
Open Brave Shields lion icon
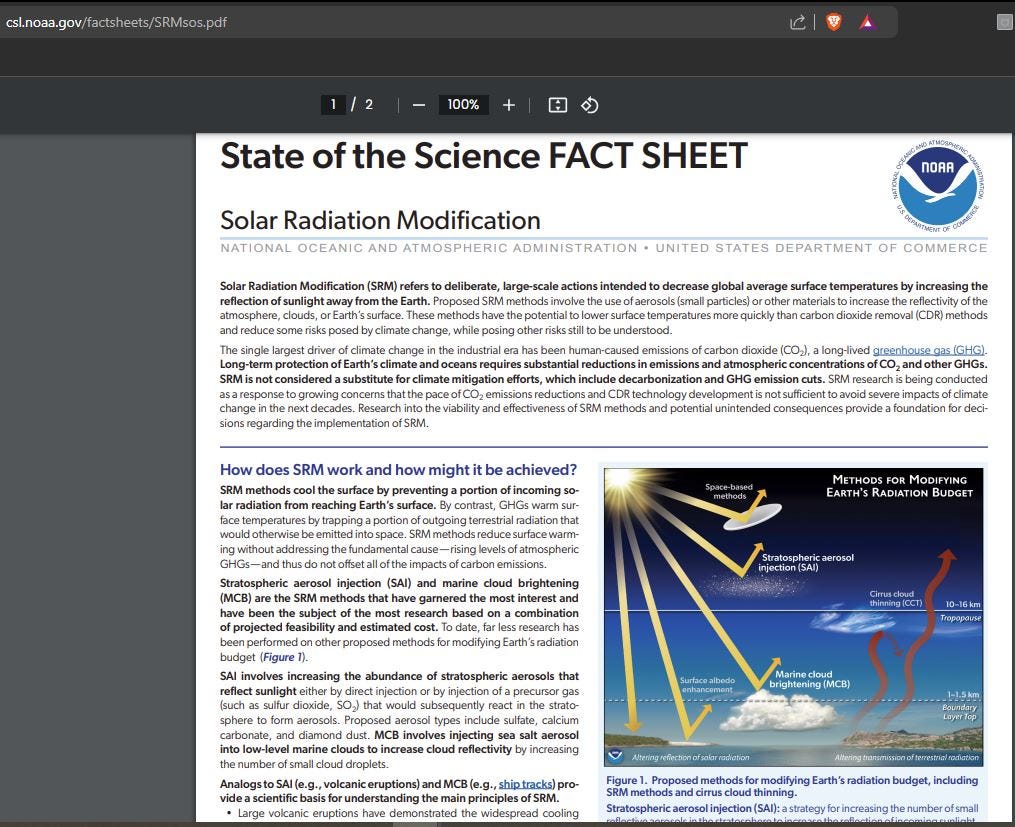834,23
